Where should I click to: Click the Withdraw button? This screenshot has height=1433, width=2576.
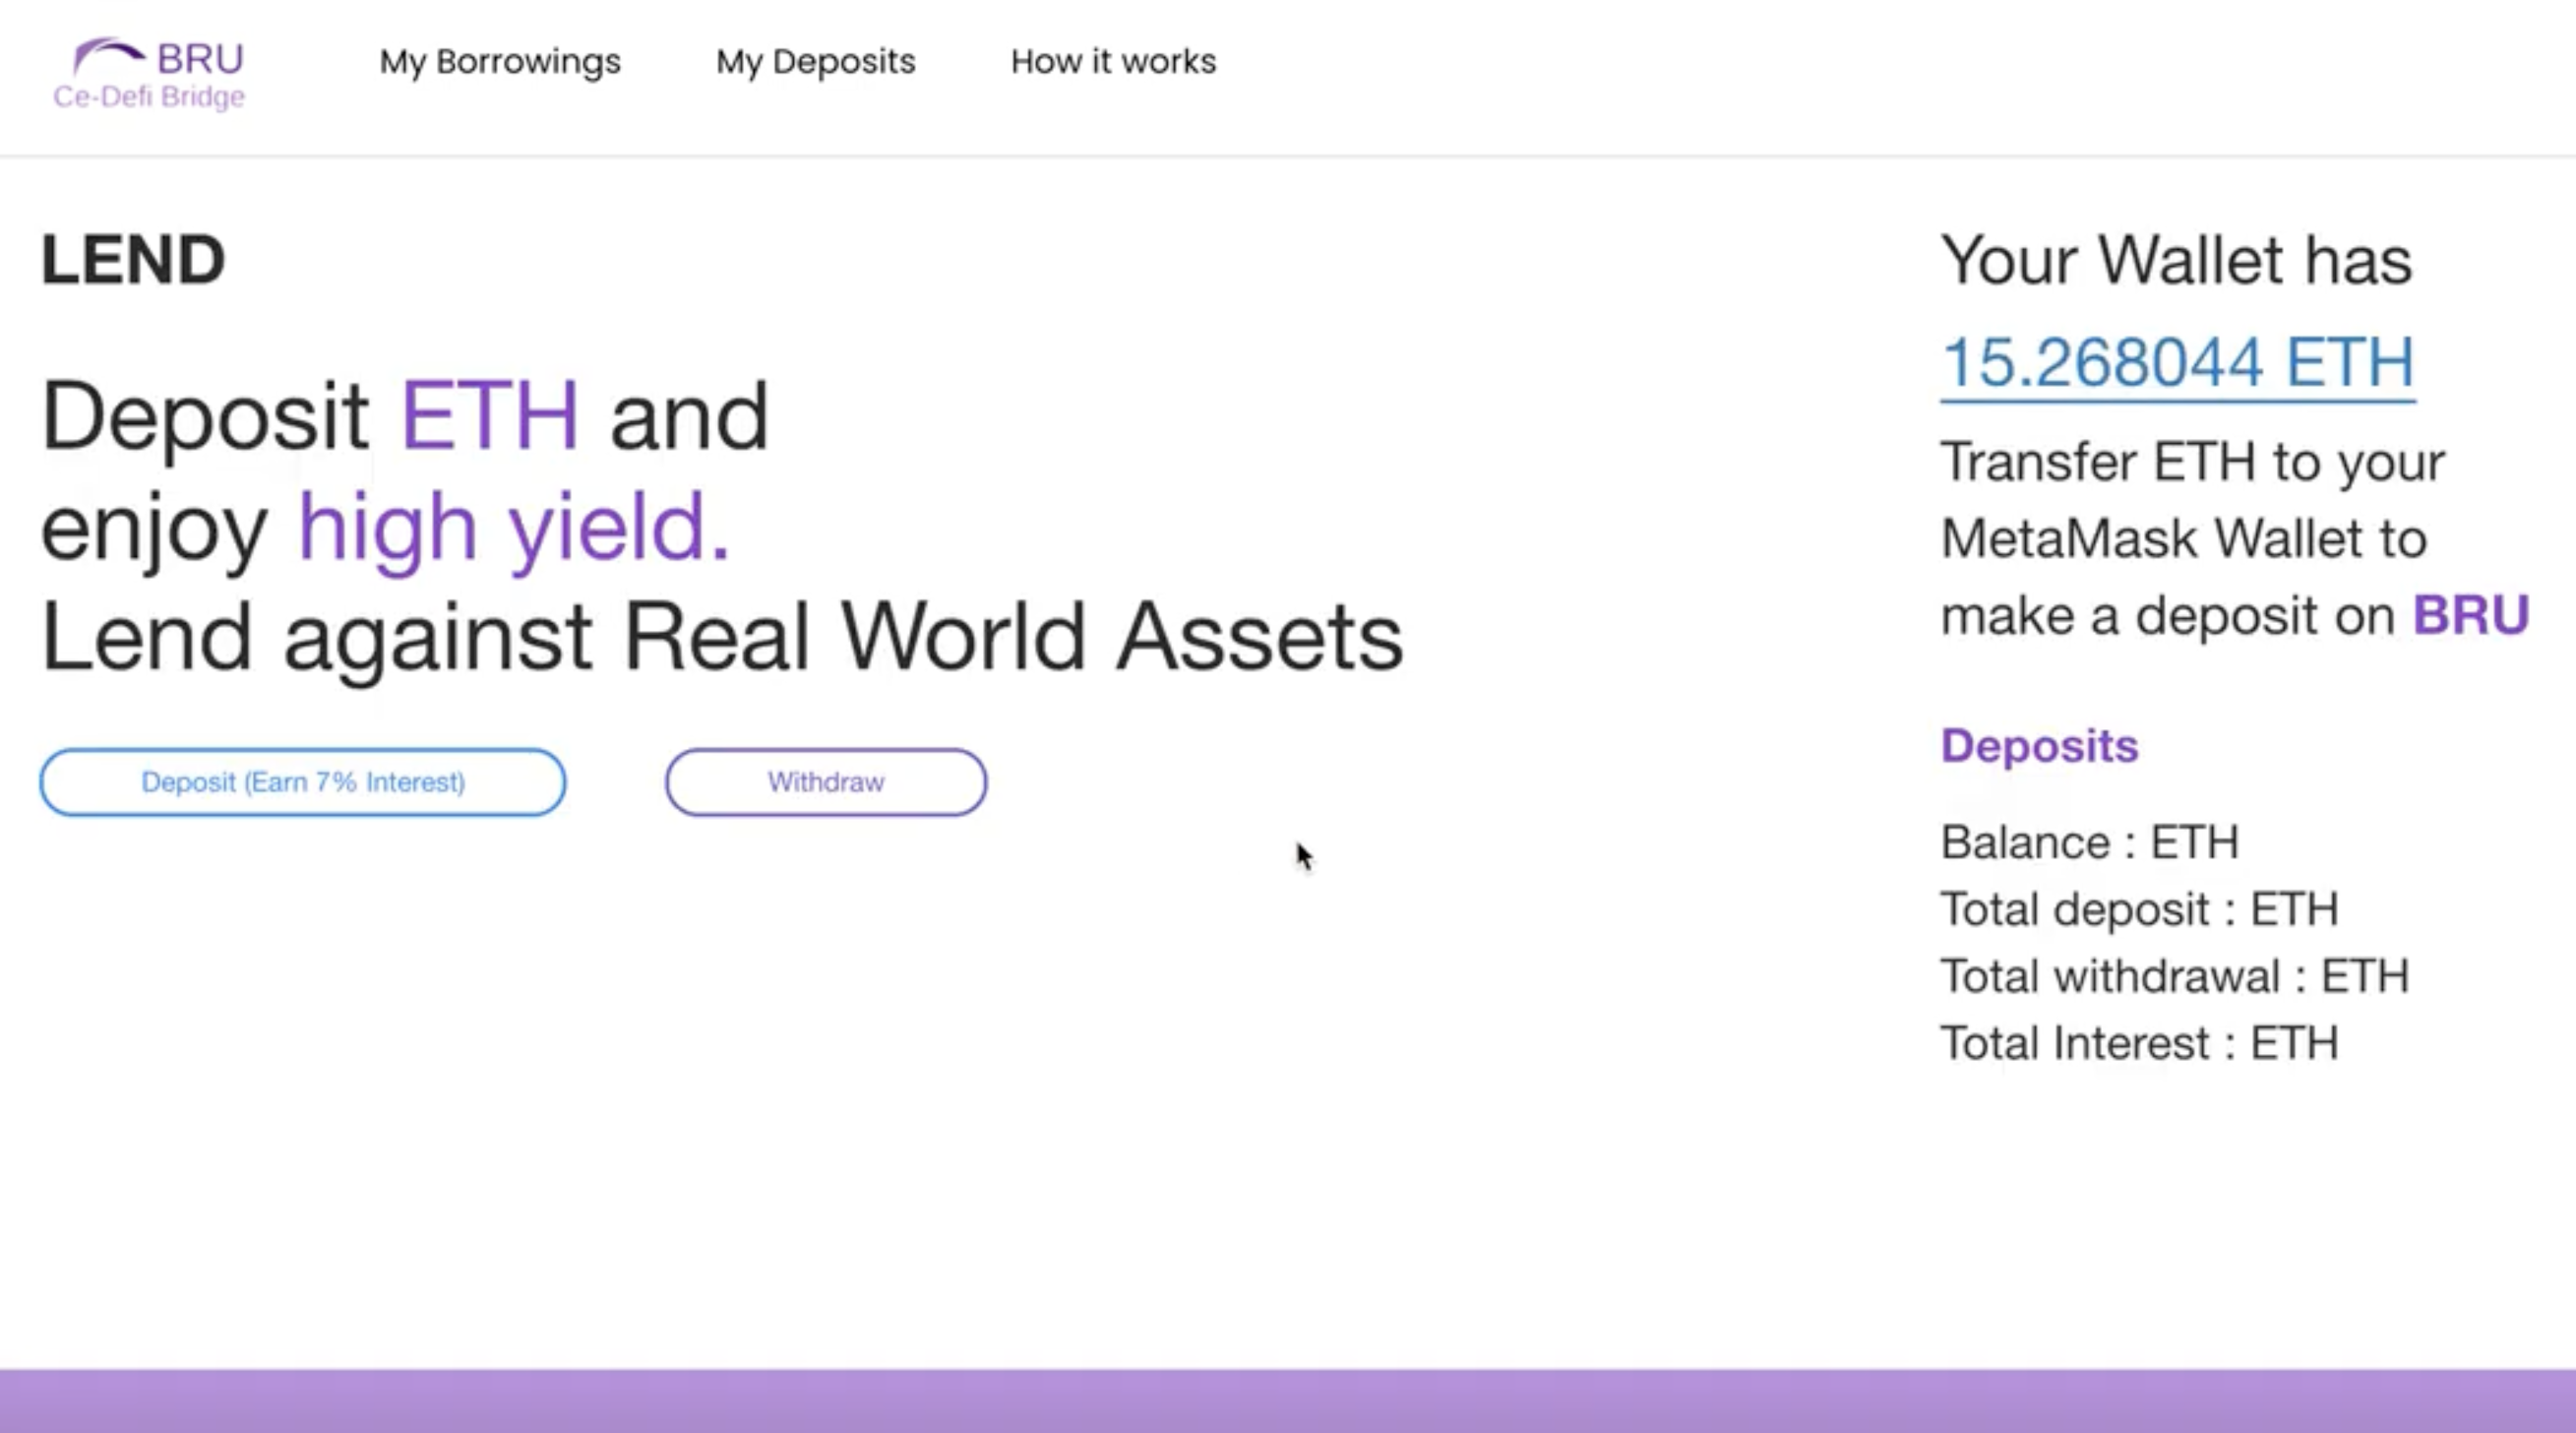(825, 782)
